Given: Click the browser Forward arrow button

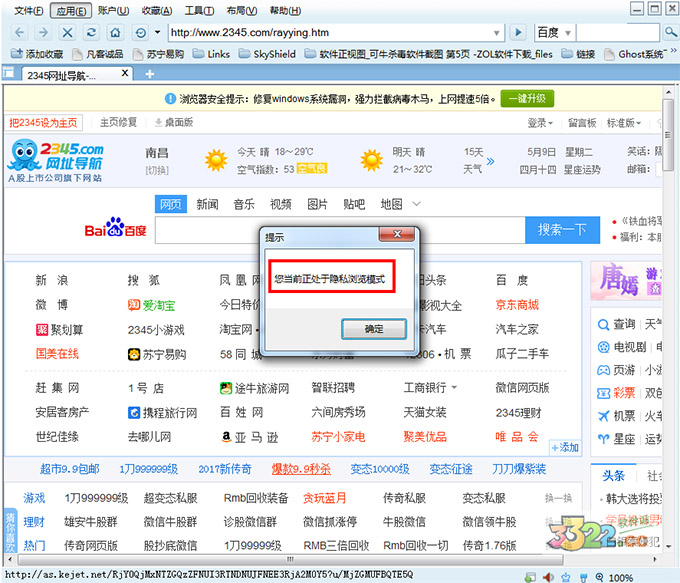Looking at the screenshot, I should pyautogui.click(x=43, y=33).
